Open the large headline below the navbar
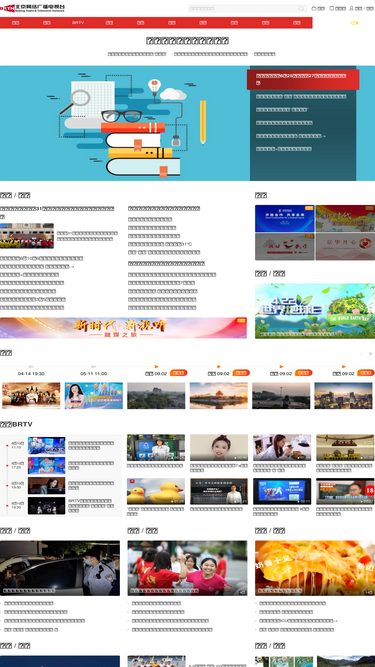Viewport: 375px width, 667px height. 188,41
